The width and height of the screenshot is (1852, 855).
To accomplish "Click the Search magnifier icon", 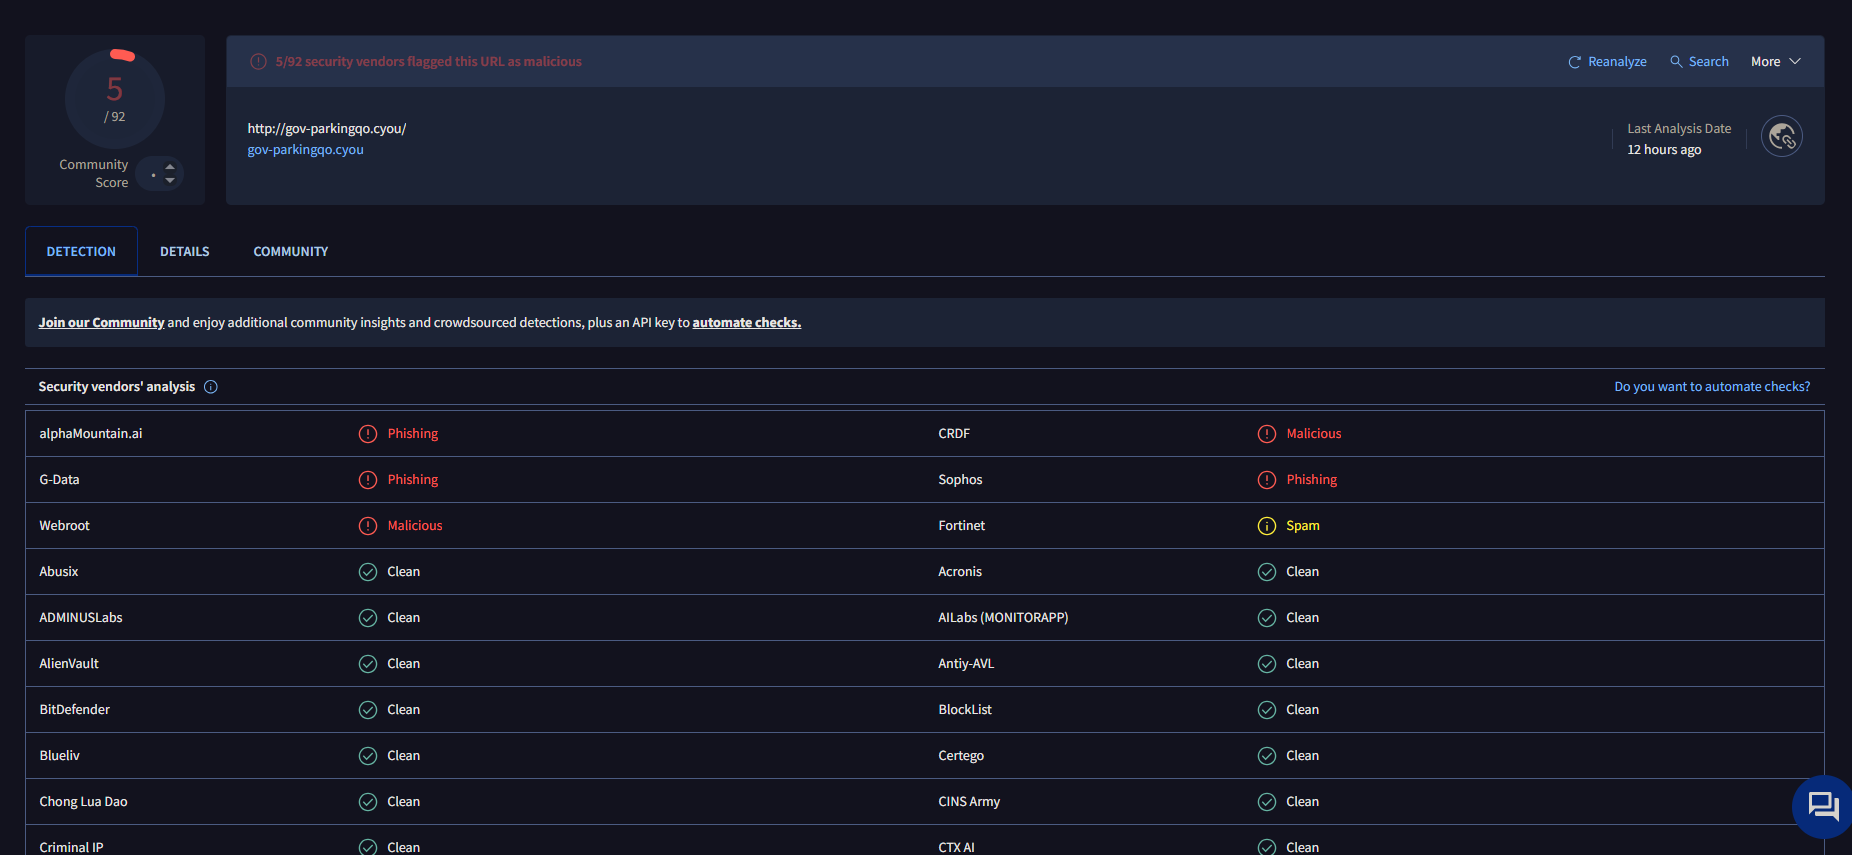I will click(1676, 61).
